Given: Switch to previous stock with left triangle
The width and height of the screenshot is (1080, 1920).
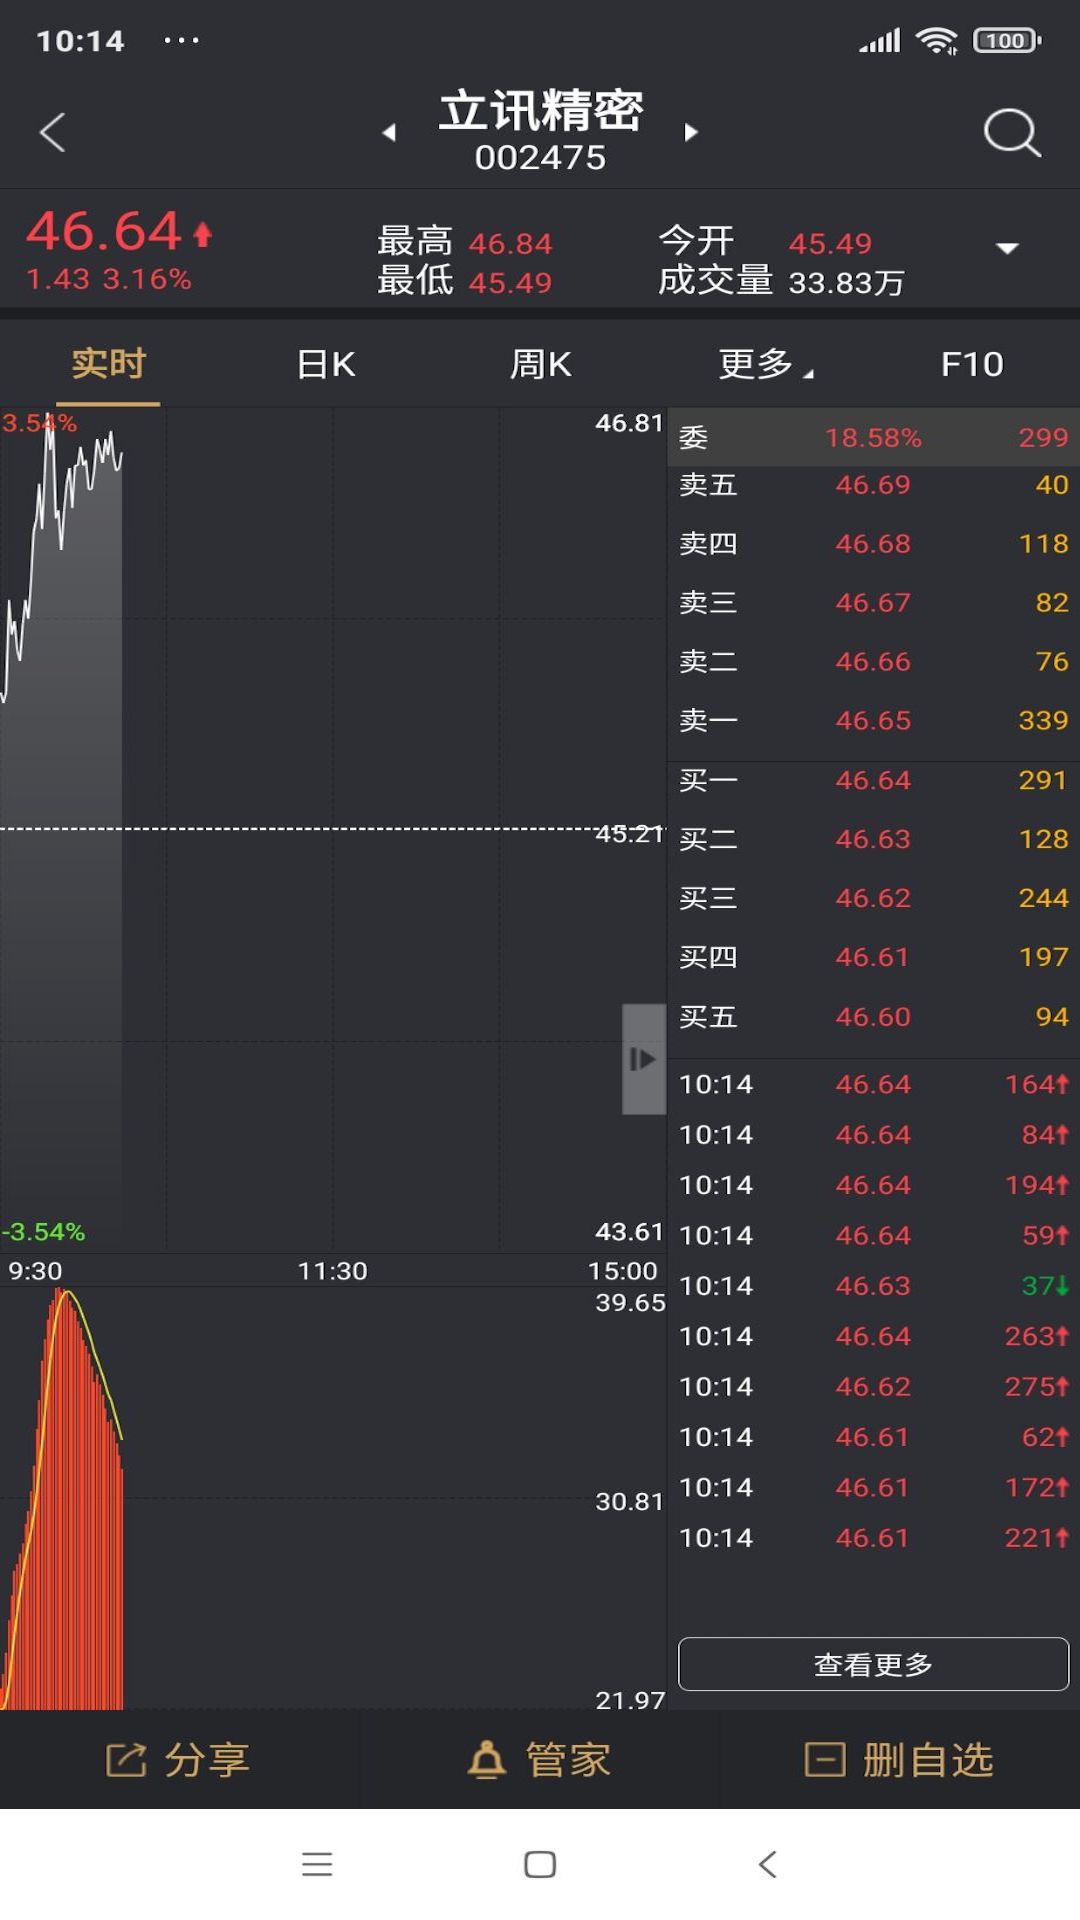Looking at the screenshot, I should (389, 132).
